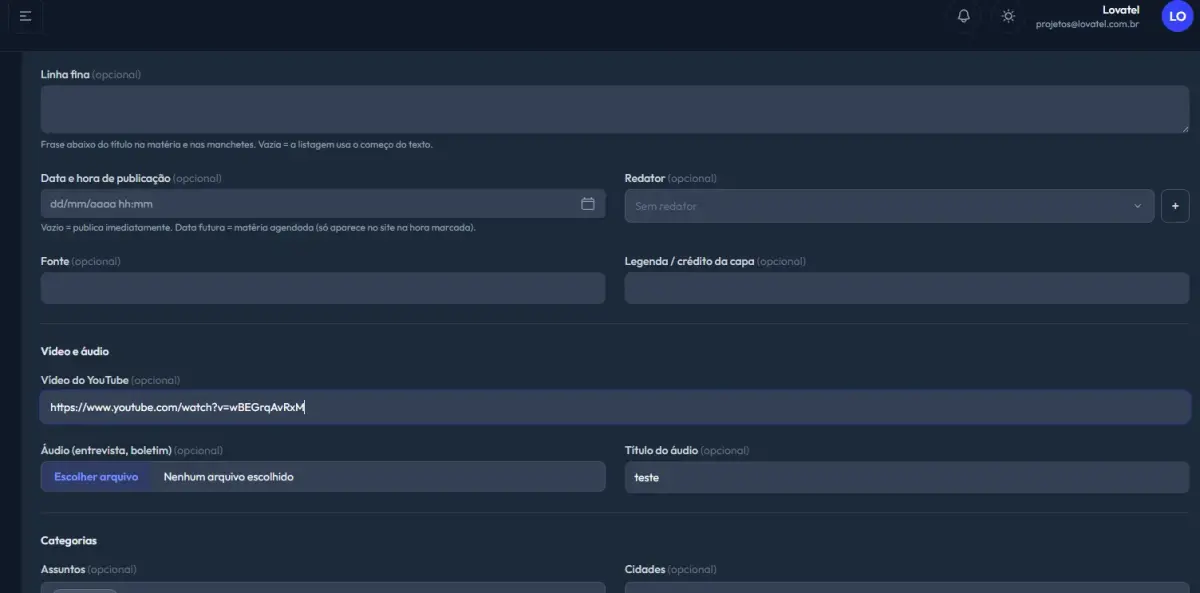1200x593 pixels.
Task: Click into the Fonte input
Action: pos(323,288)
